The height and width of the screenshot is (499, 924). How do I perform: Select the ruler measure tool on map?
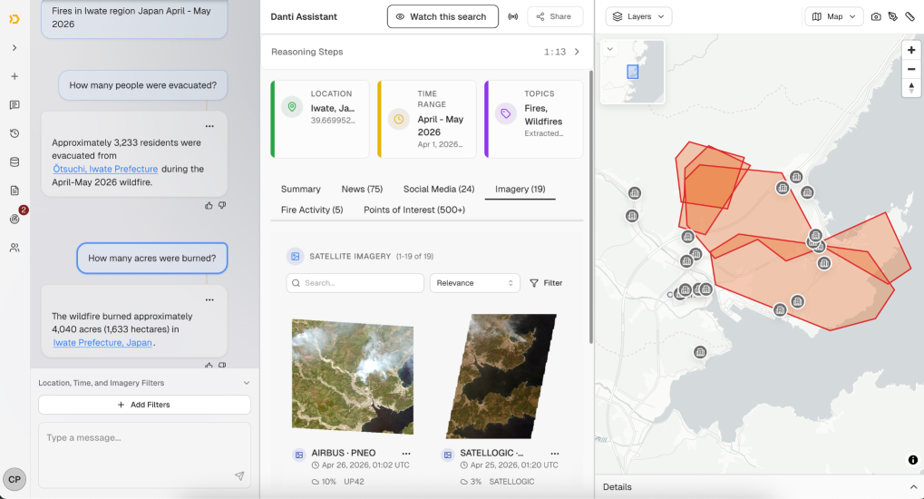pos(910,16)
